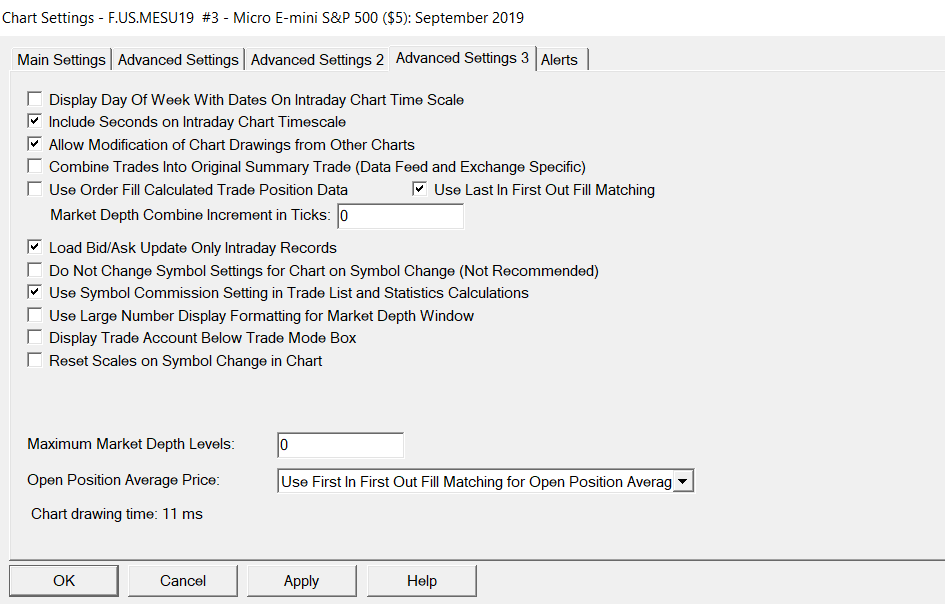Disable Use Symbol Commission Setting checkbox

(x=35, y=293)
